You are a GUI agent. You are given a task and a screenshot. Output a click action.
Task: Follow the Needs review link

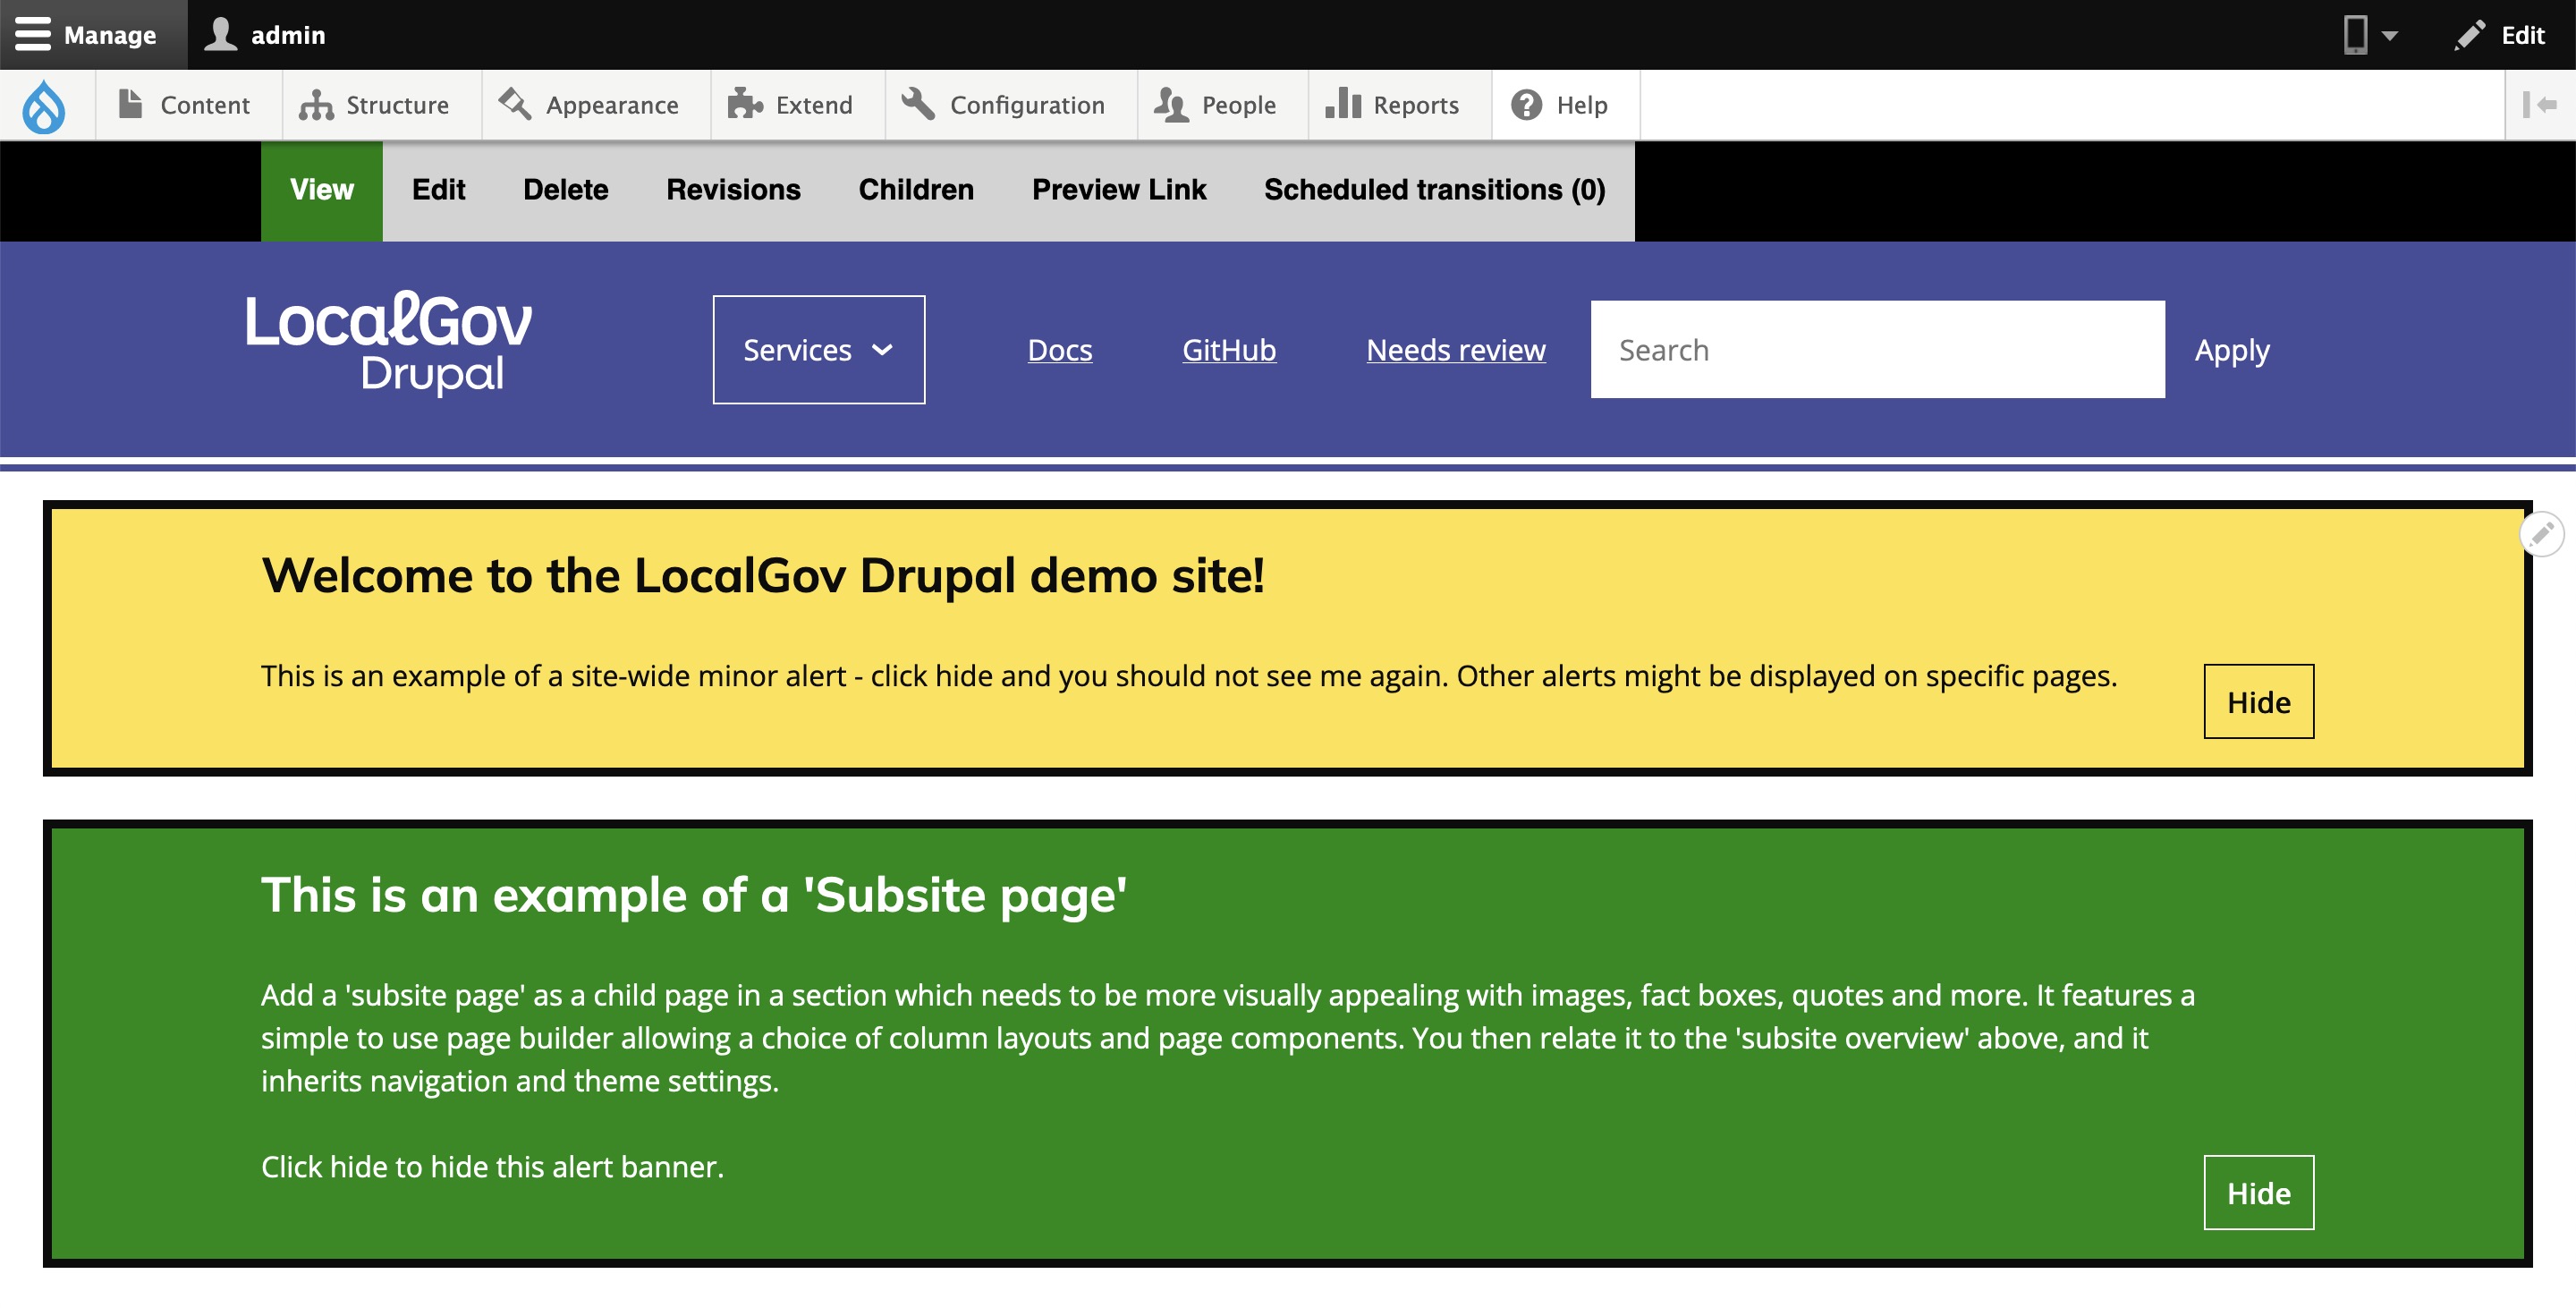coord(1456,350)
